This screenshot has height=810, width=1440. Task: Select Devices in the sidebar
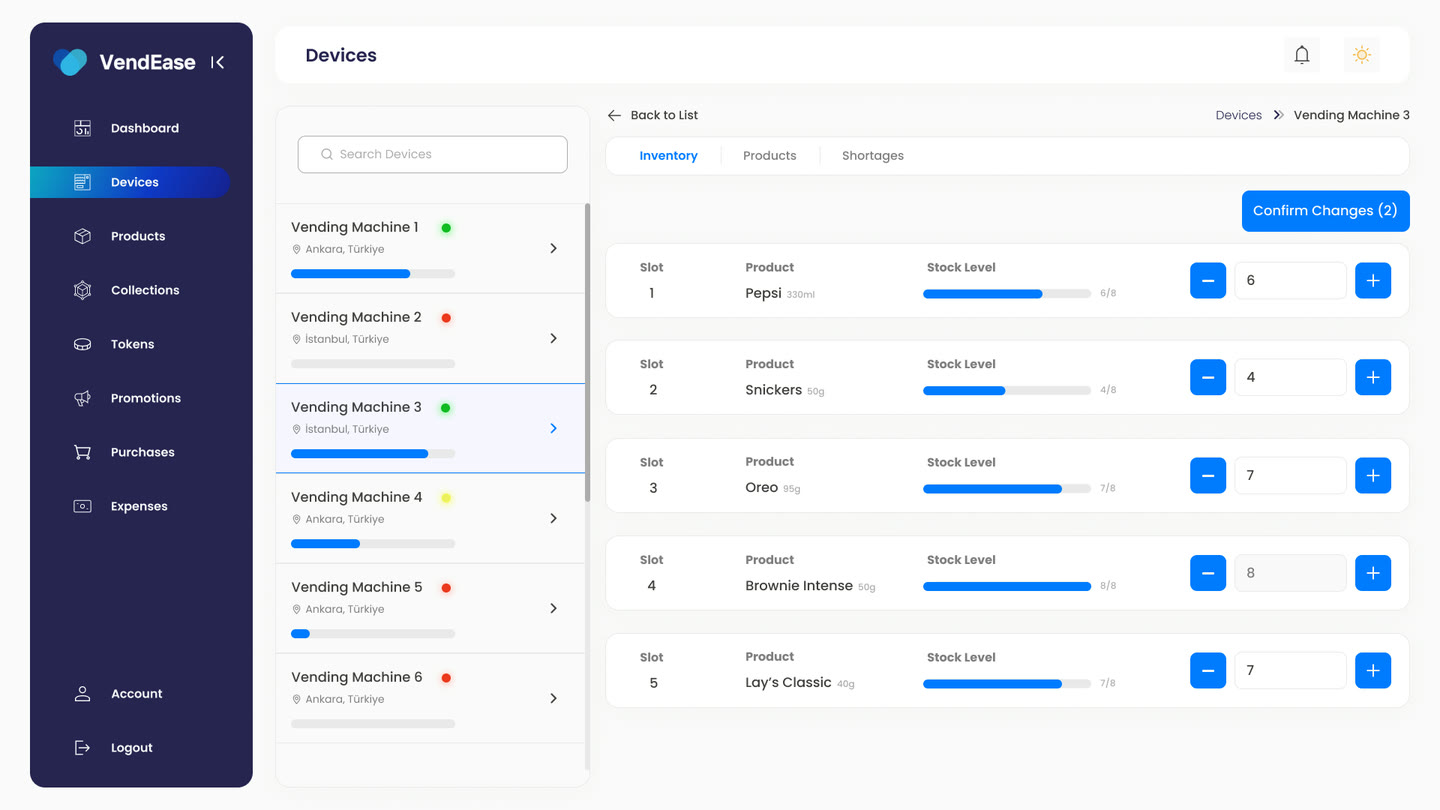130,182
